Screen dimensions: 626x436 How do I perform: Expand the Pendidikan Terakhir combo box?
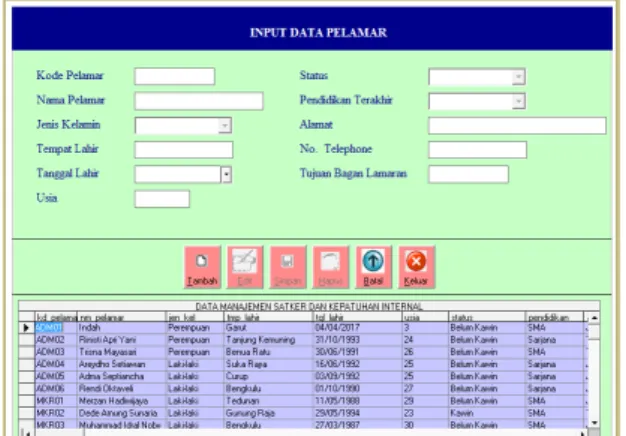tap(518, 101)
